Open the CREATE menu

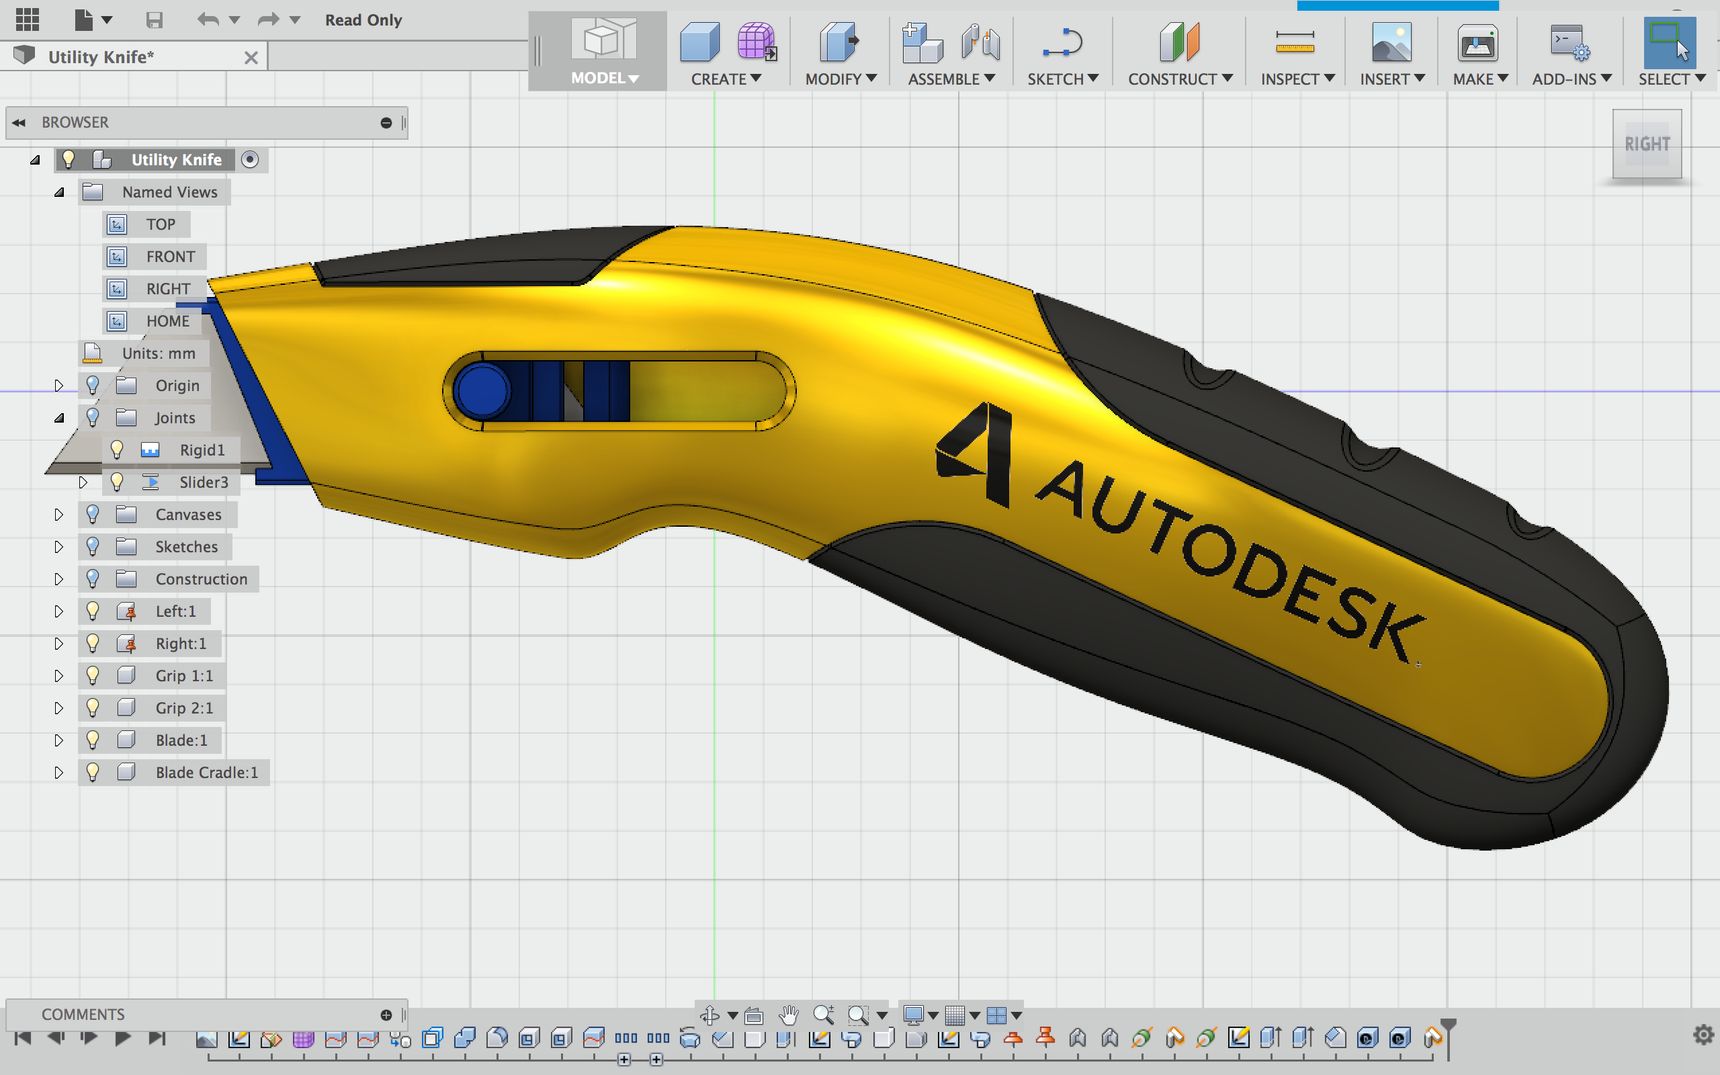tap(726, 79)
